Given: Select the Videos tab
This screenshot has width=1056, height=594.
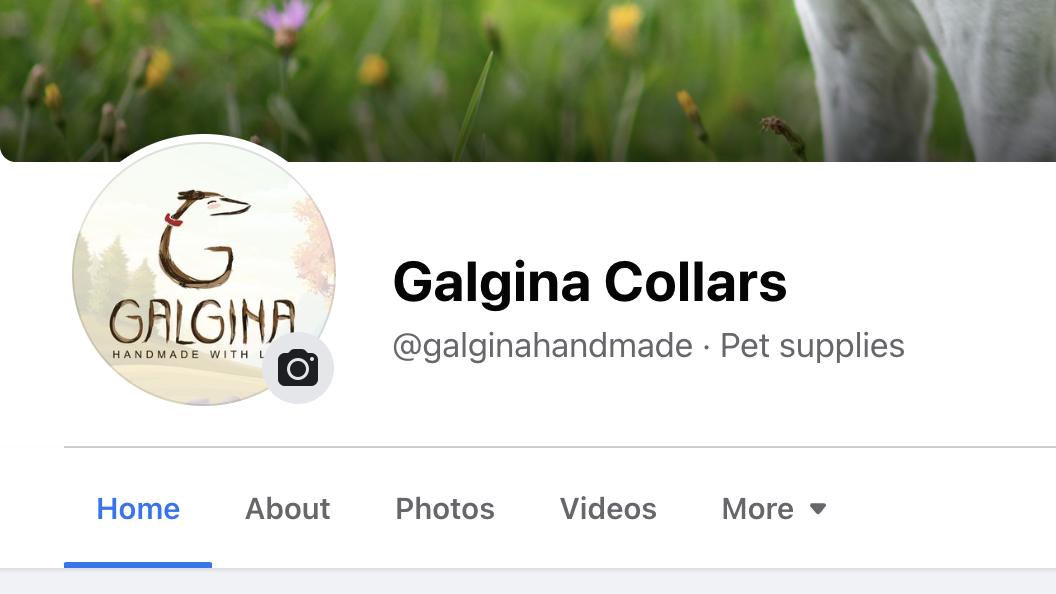Looking at the screenshot, I should point(608,509).
